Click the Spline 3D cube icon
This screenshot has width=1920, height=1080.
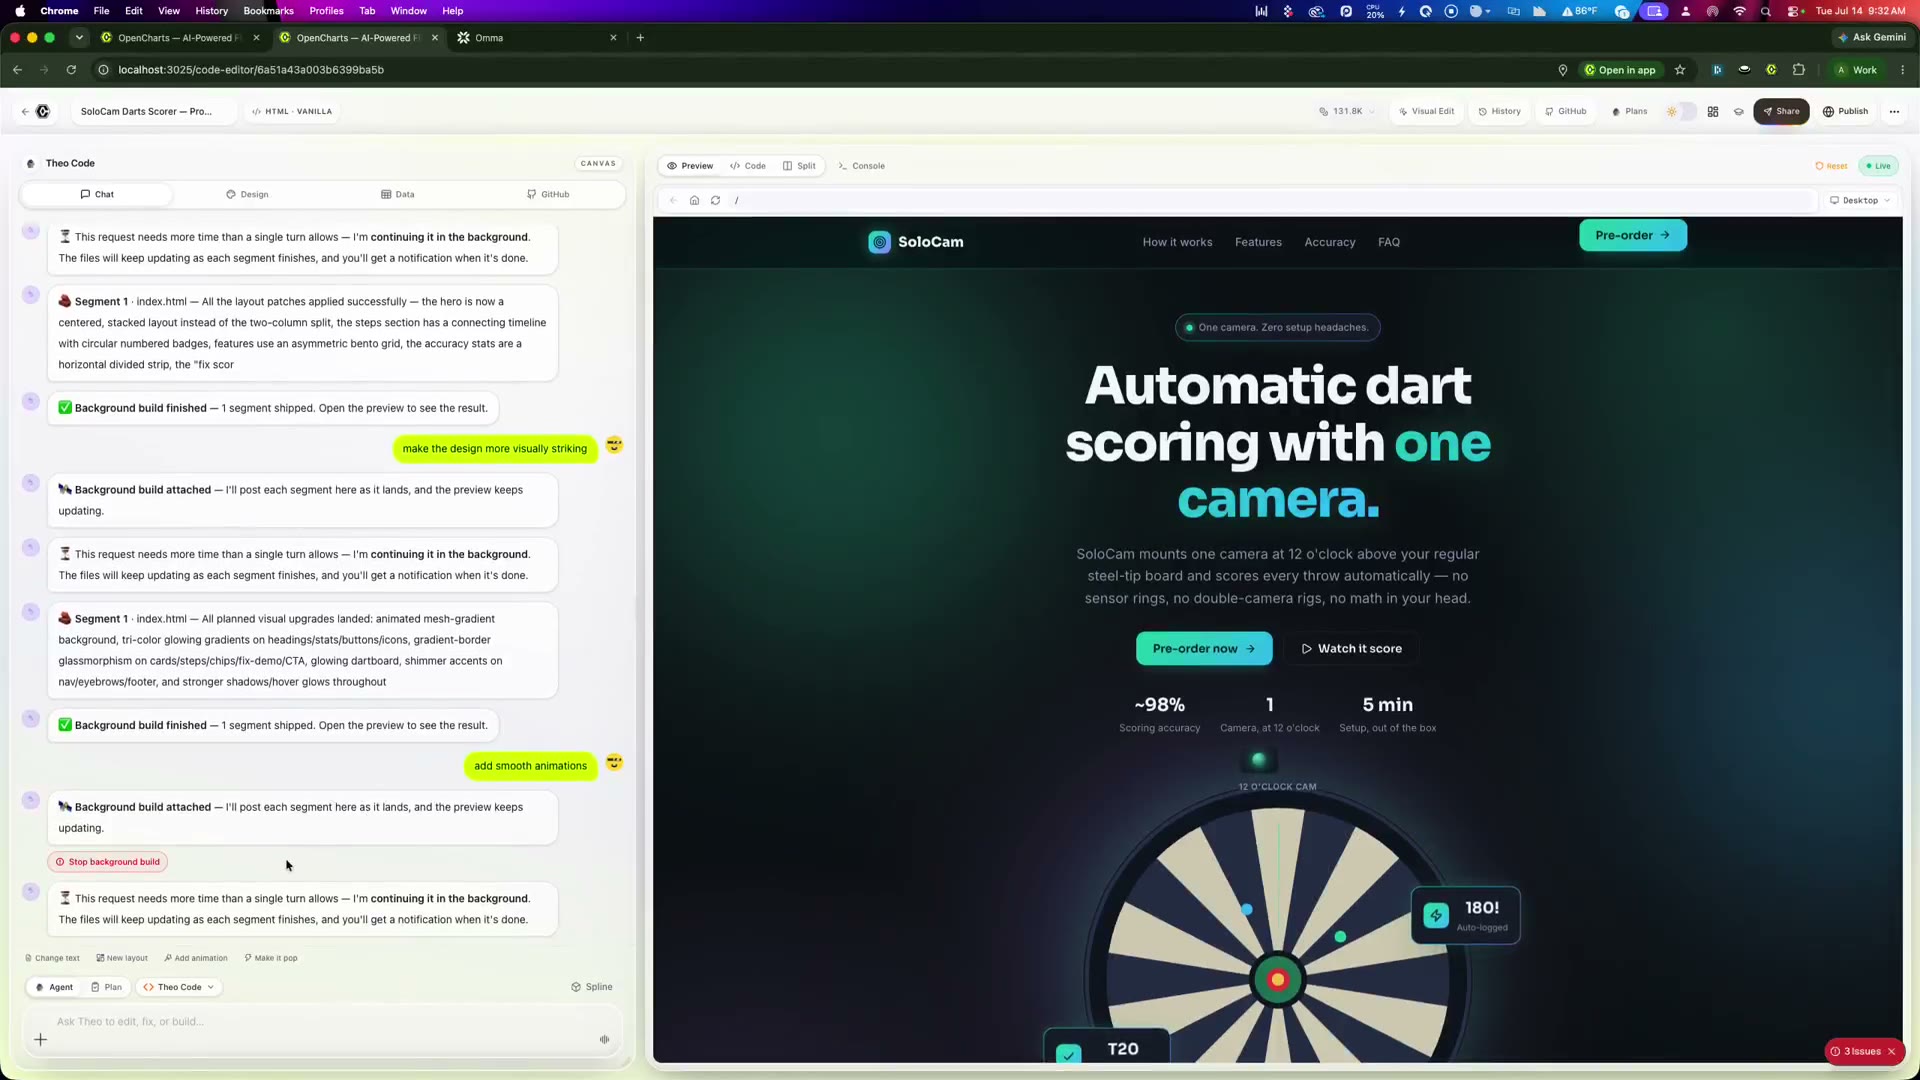(576, 987)
